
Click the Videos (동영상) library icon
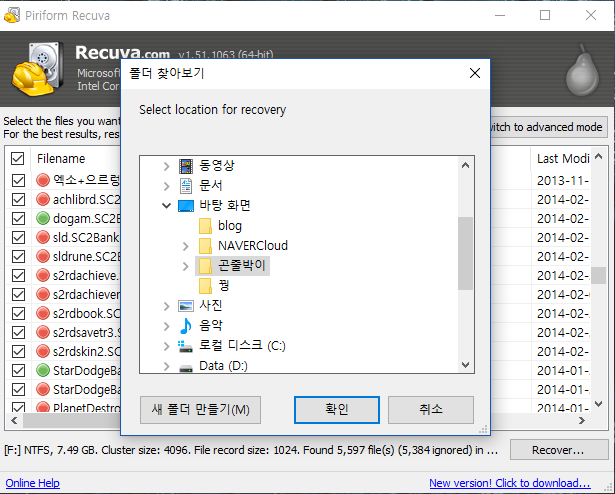186,166
